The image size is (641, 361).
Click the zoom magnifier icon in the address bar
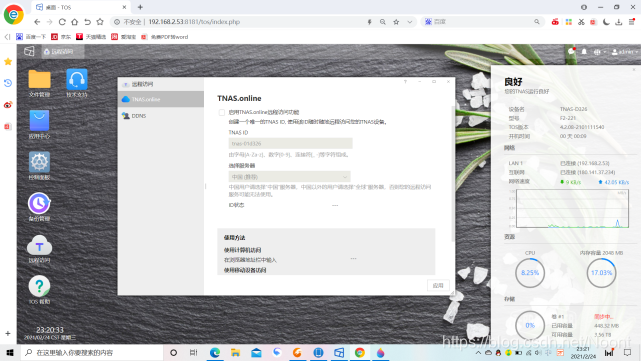click(383, 22)
